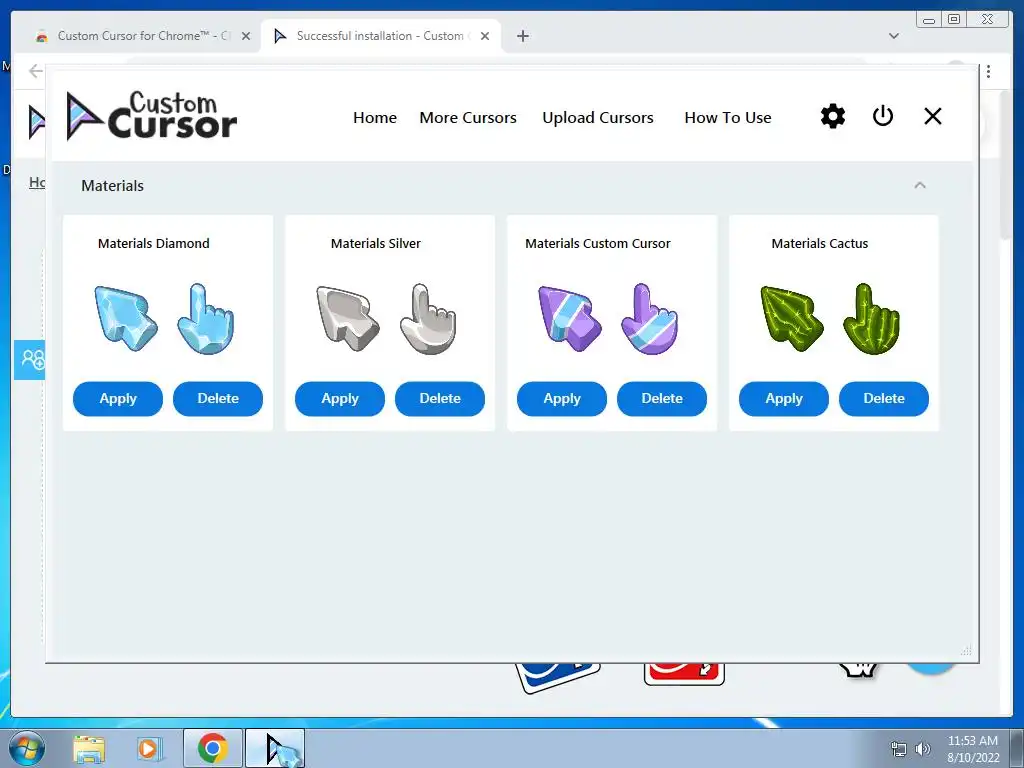Select the silver hand pointer image

click(x=428, y=319)
